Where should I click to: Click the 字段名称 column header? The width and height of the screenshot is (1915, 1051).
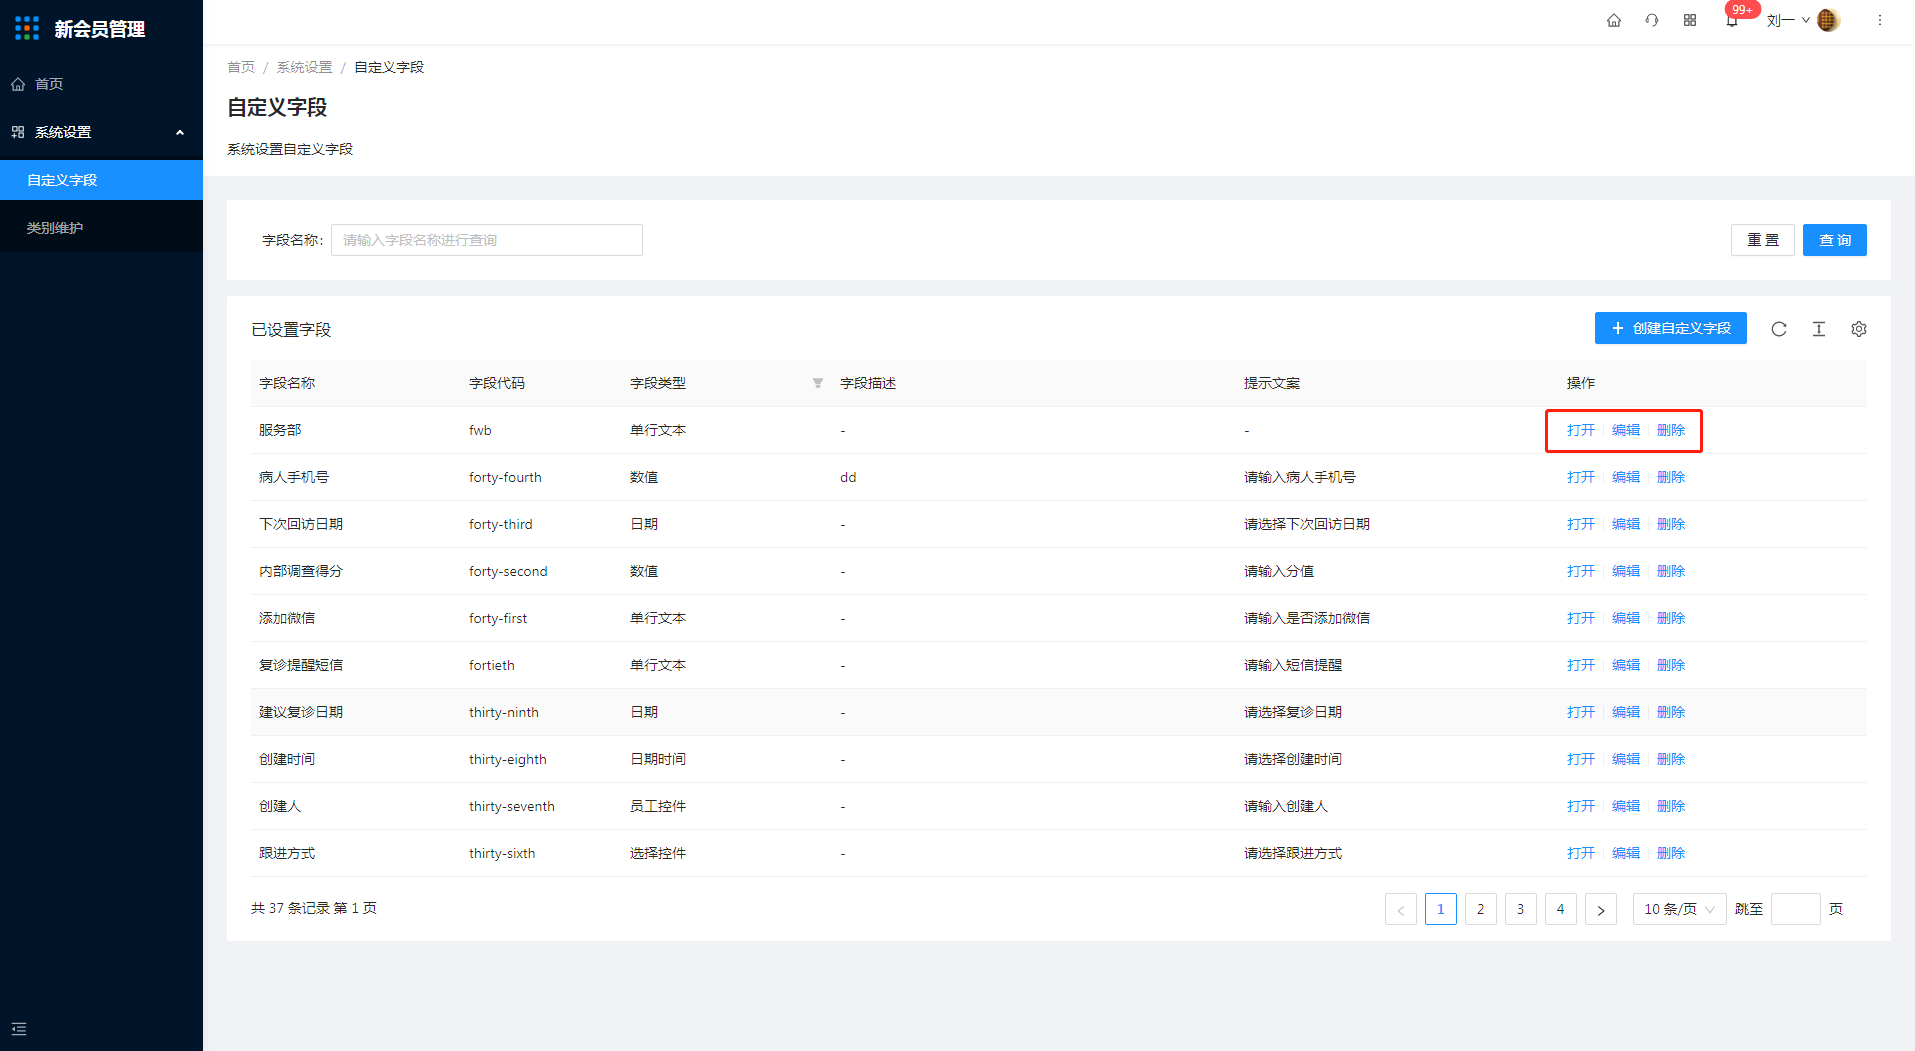(x=287, y=383)
